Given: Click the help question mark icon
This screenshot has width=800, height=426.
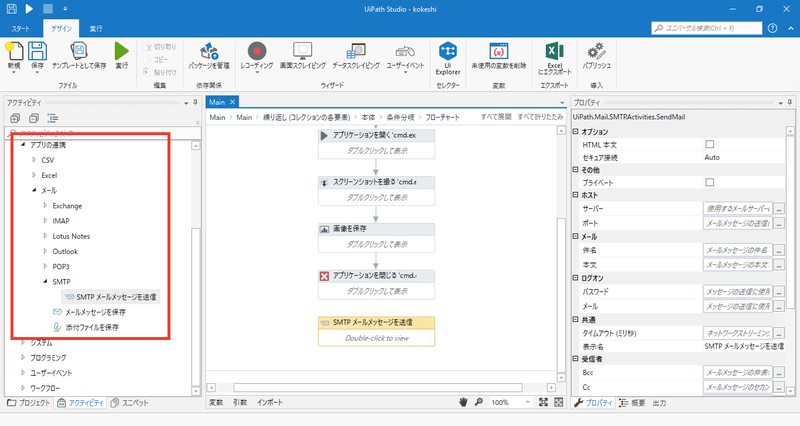Looking at the screenshot, I should coord(772,28).
